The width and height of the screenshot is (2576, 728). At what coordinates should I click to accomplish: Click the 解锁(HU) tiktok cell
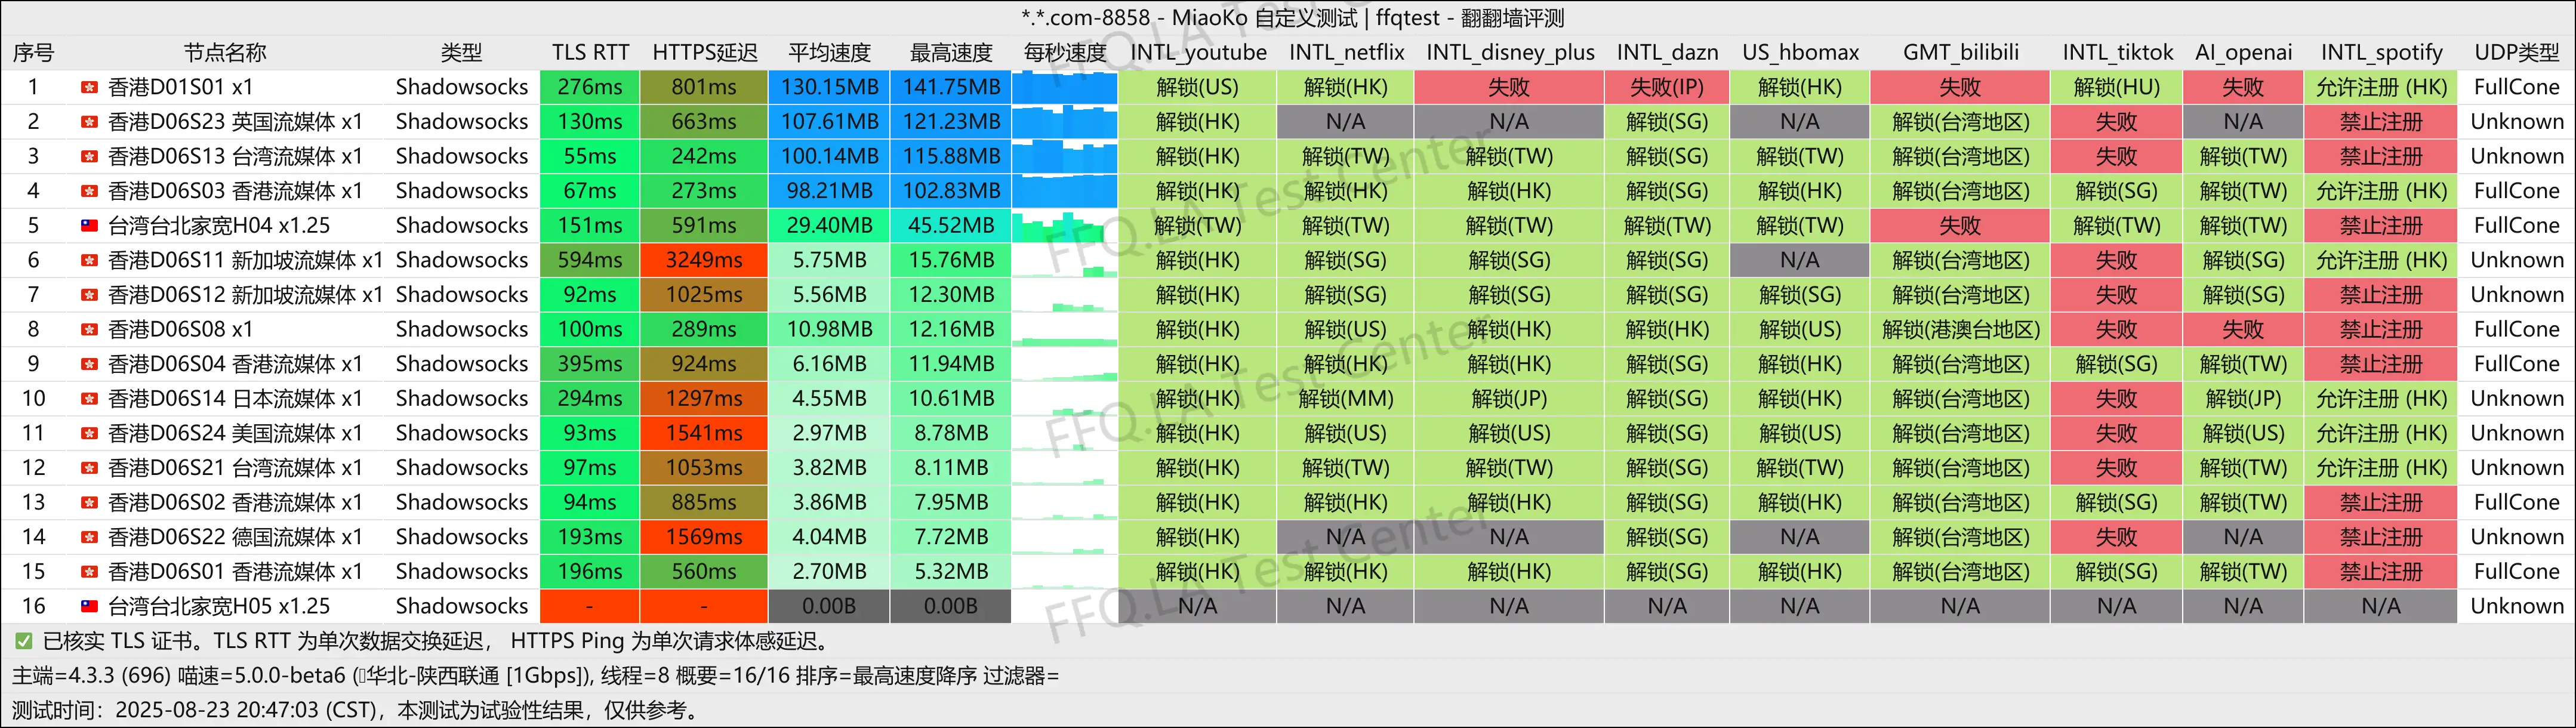pyautogui.click(x=2116, y=88)
